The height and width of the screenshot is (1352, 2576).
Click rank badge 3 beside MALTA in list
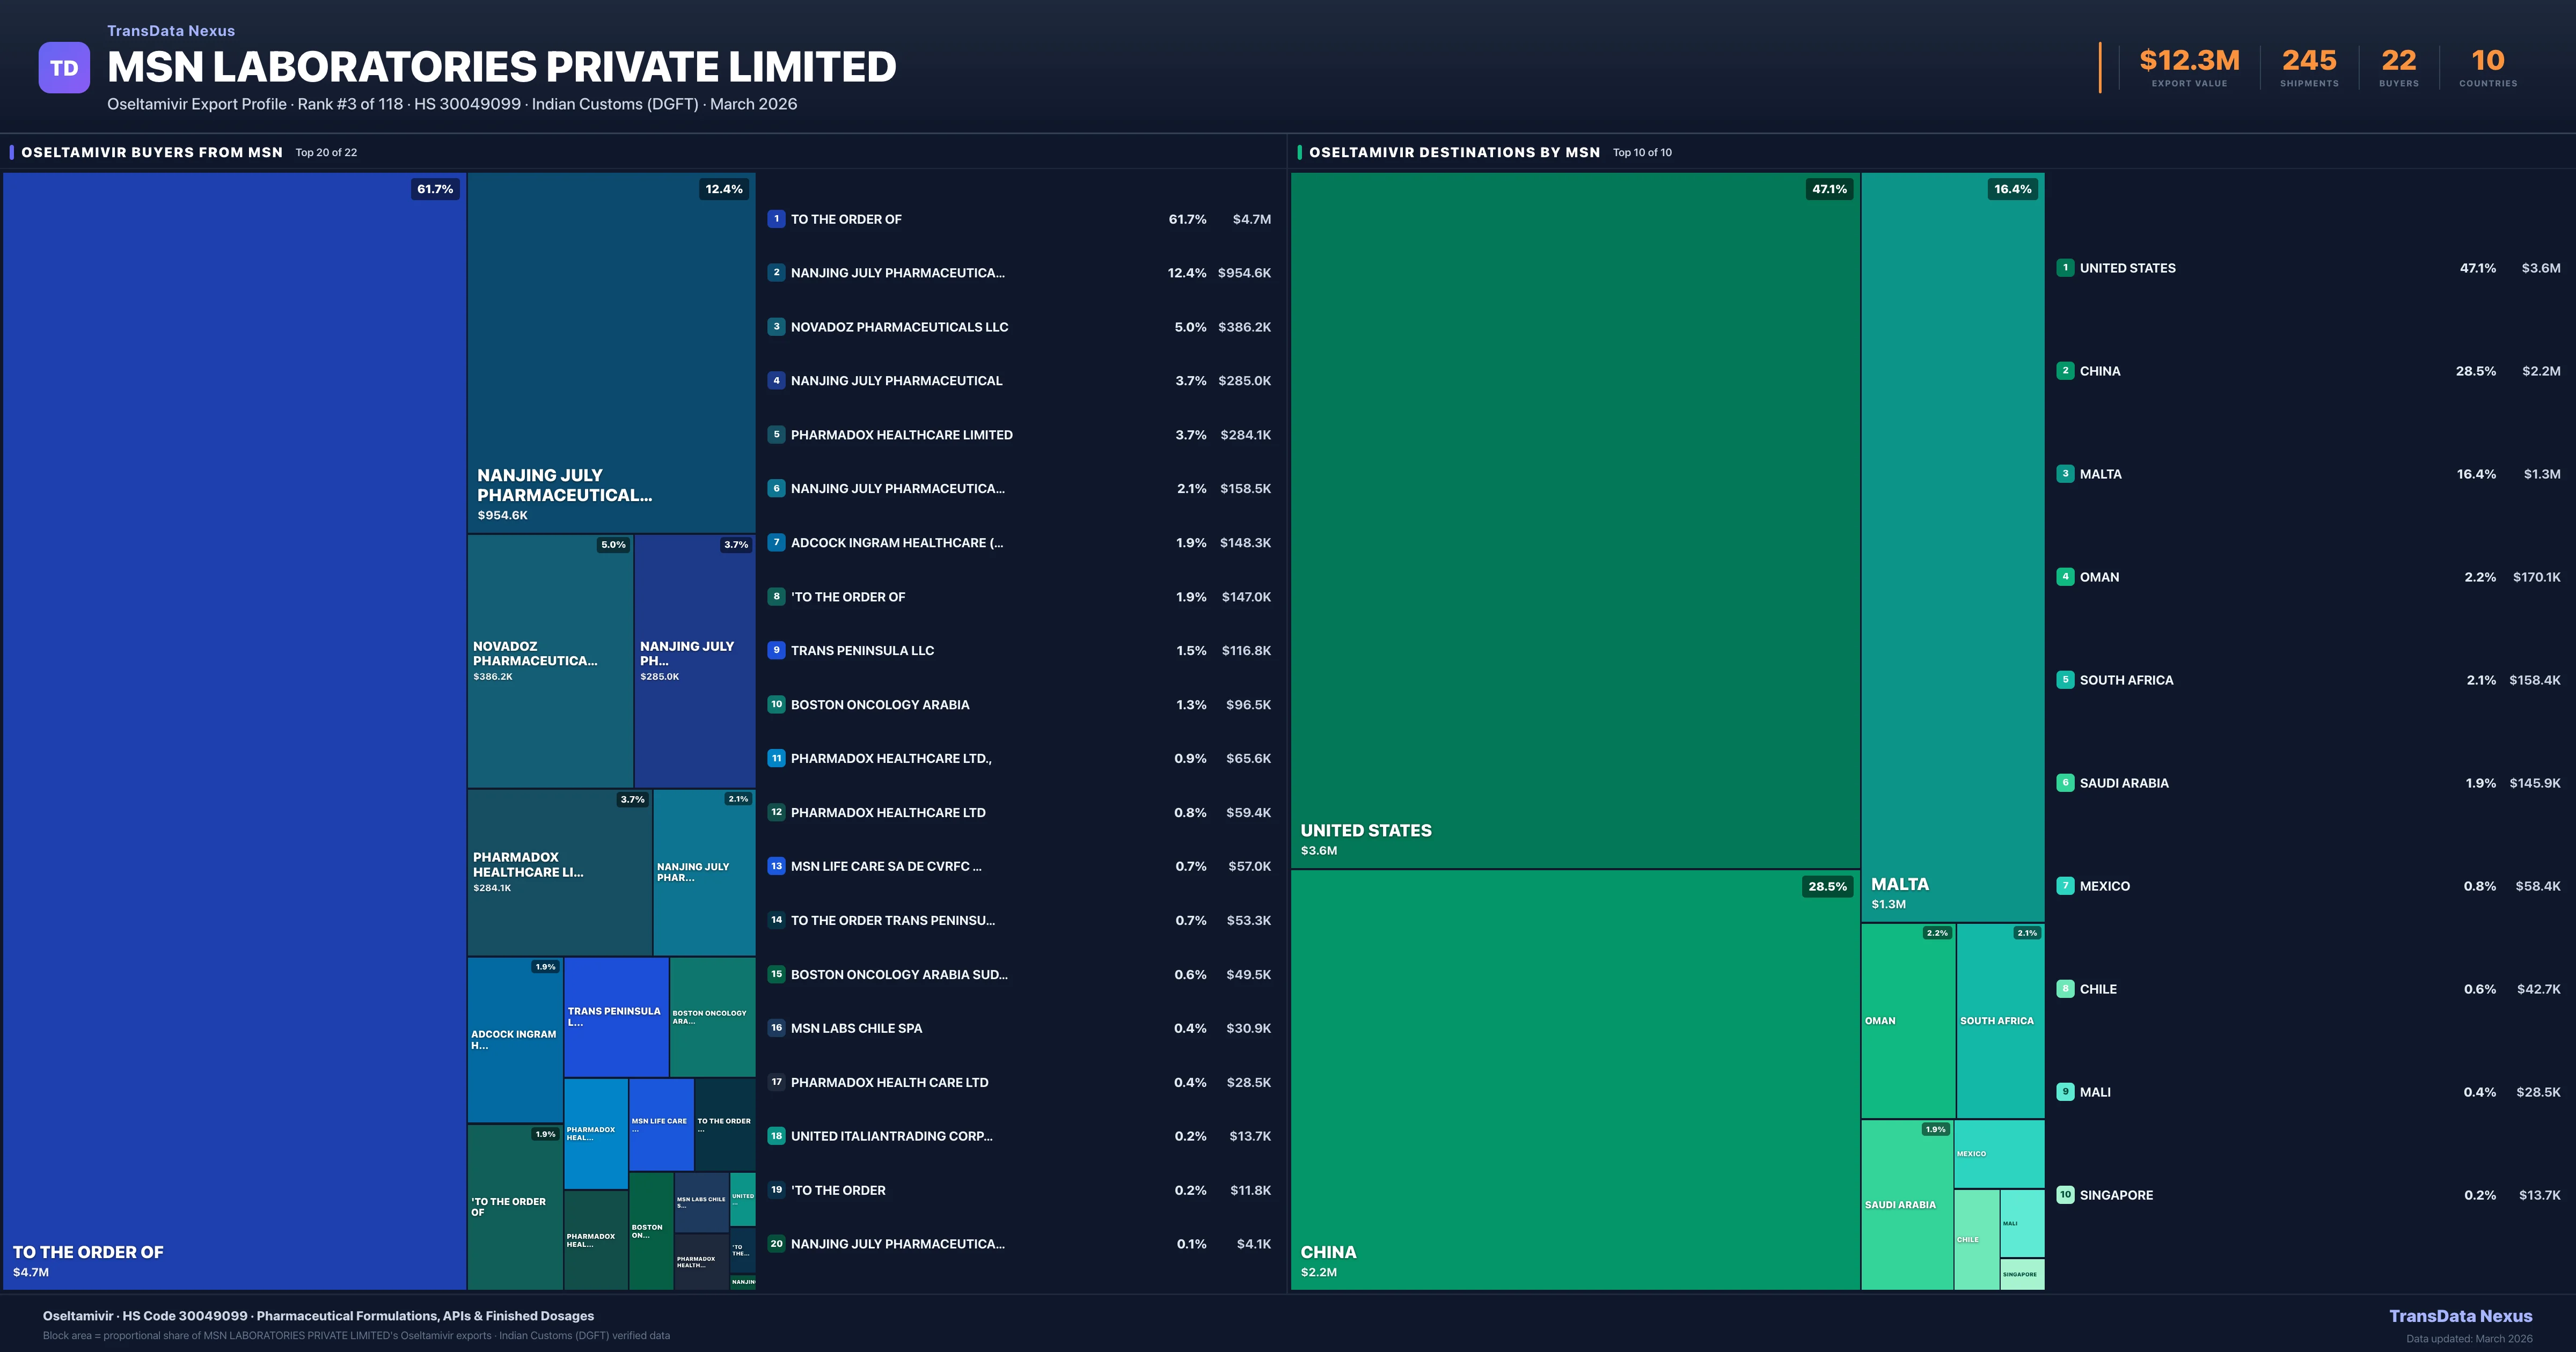click(2065, 474)
